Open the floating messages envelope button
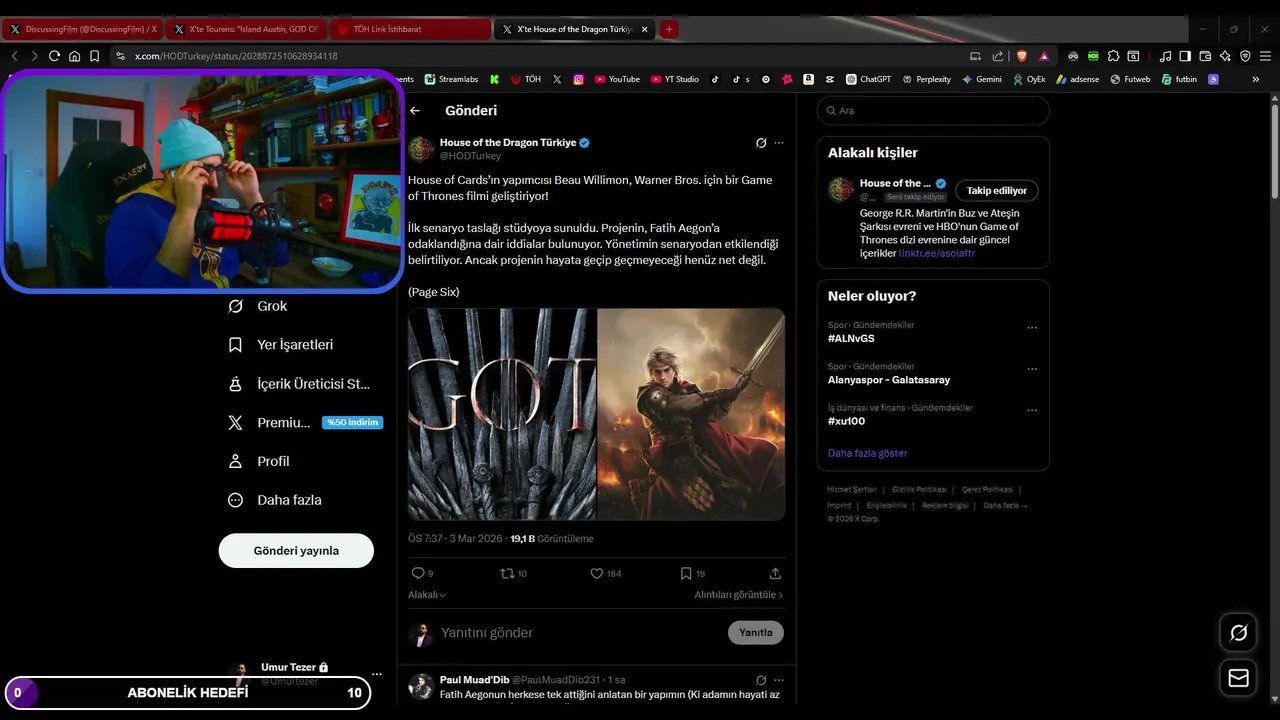This screenshot has width=1280, height=720. click(x=1238, y=678)
